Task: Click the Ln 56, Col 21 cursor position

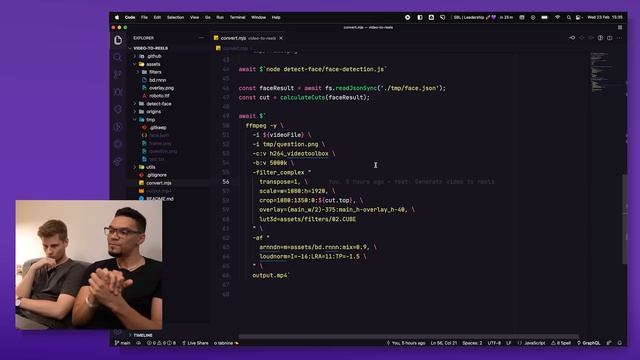Action: [443, 343]
